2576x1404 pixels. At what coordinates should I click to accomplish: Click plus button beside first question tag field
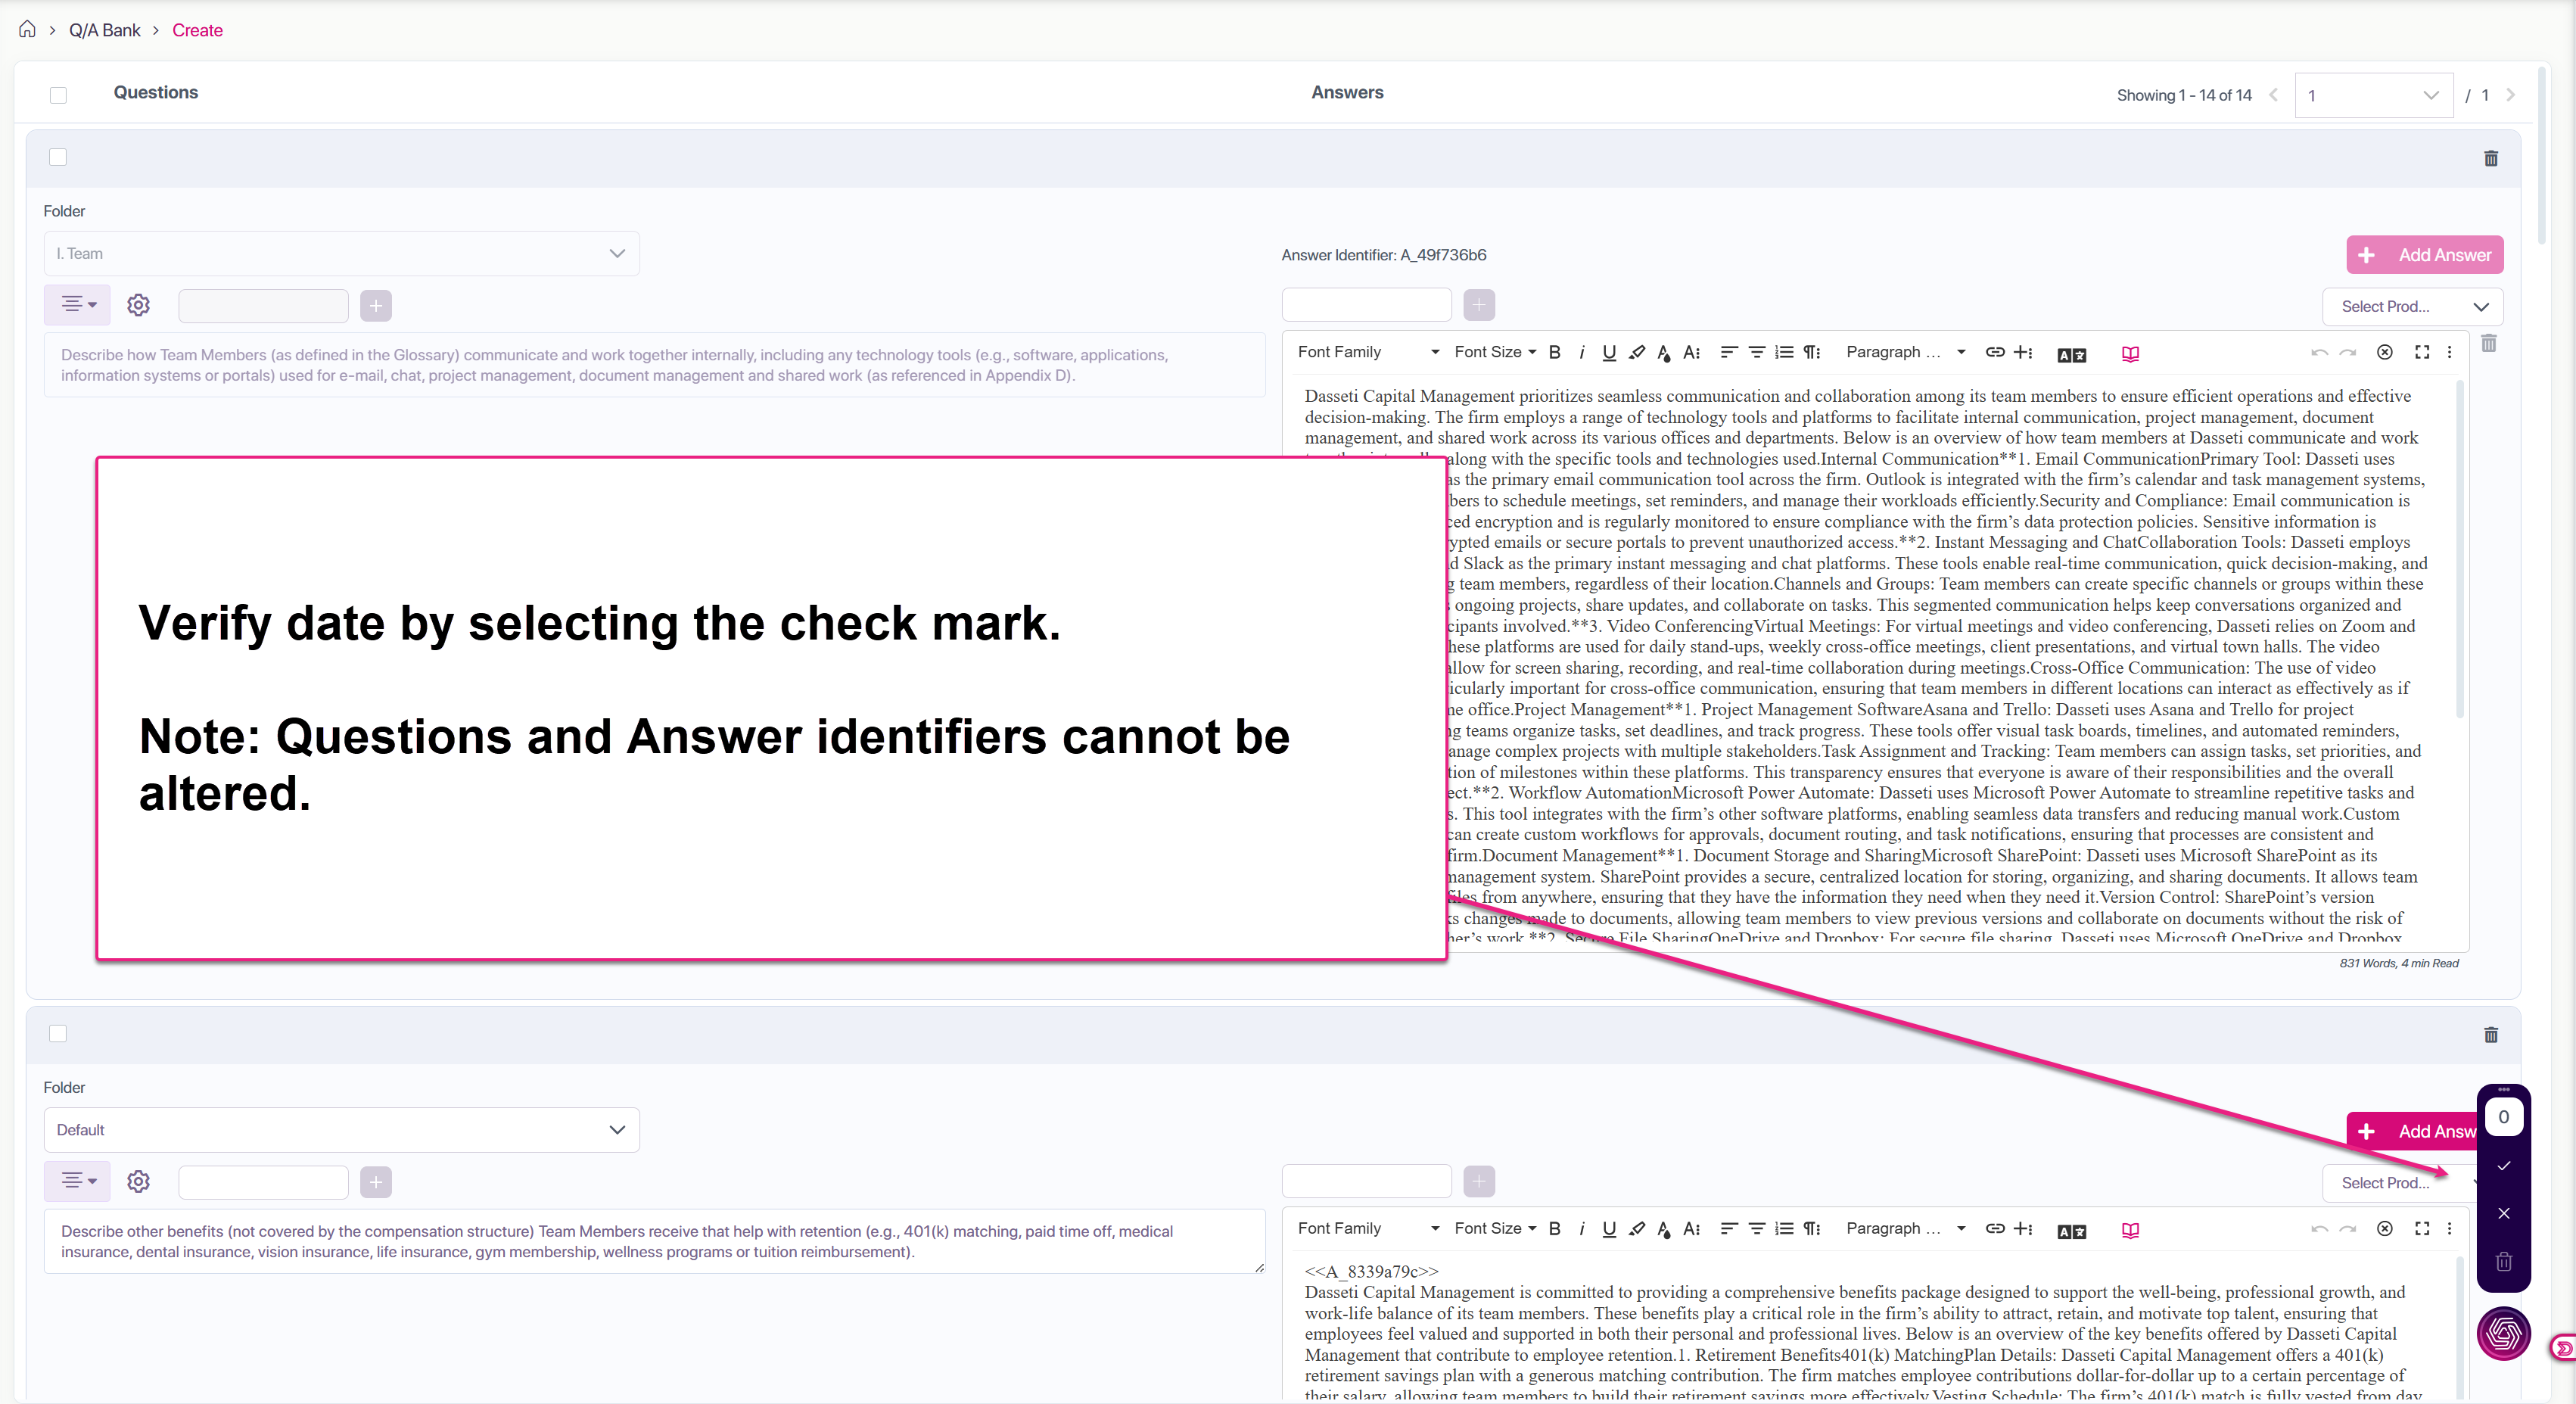tap(376, 305)
